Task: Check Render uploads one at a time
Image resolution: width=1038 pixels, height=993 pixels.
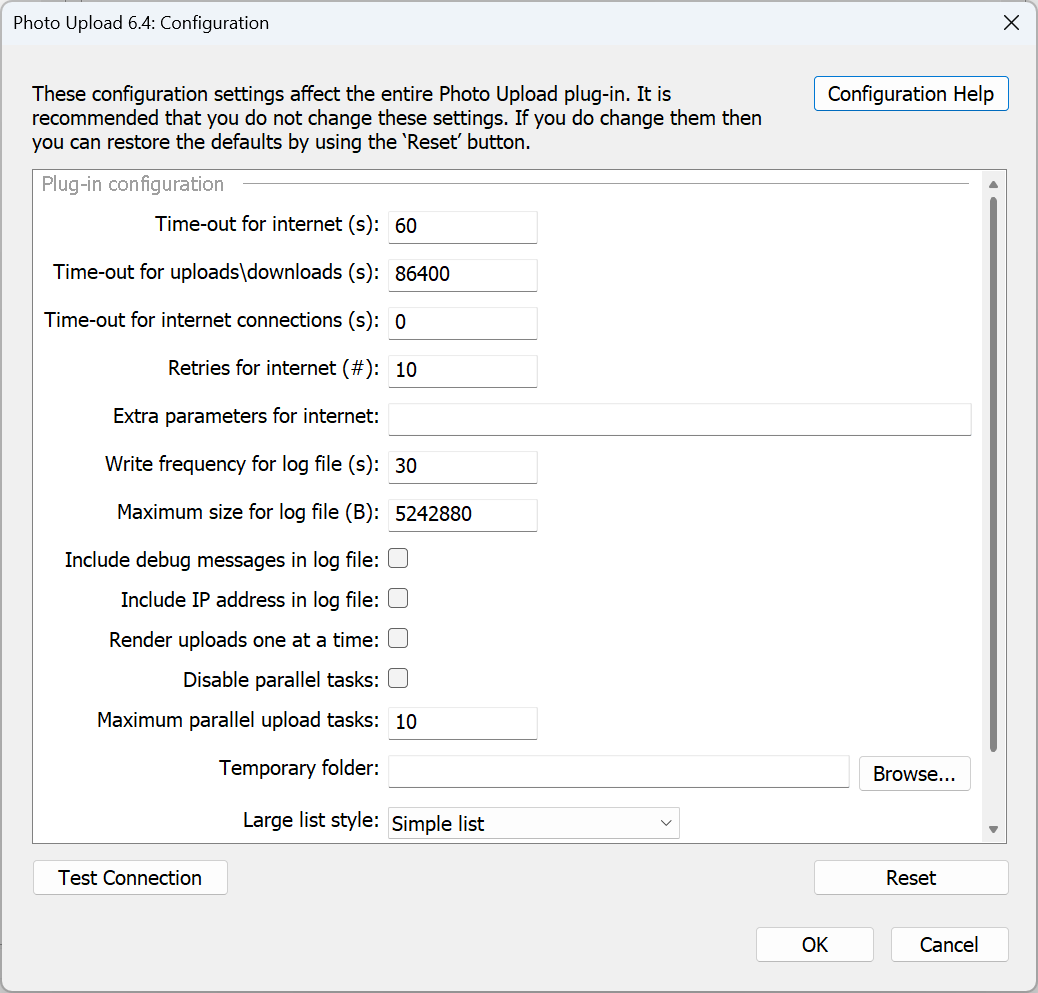Action: [x=398, y=639]
